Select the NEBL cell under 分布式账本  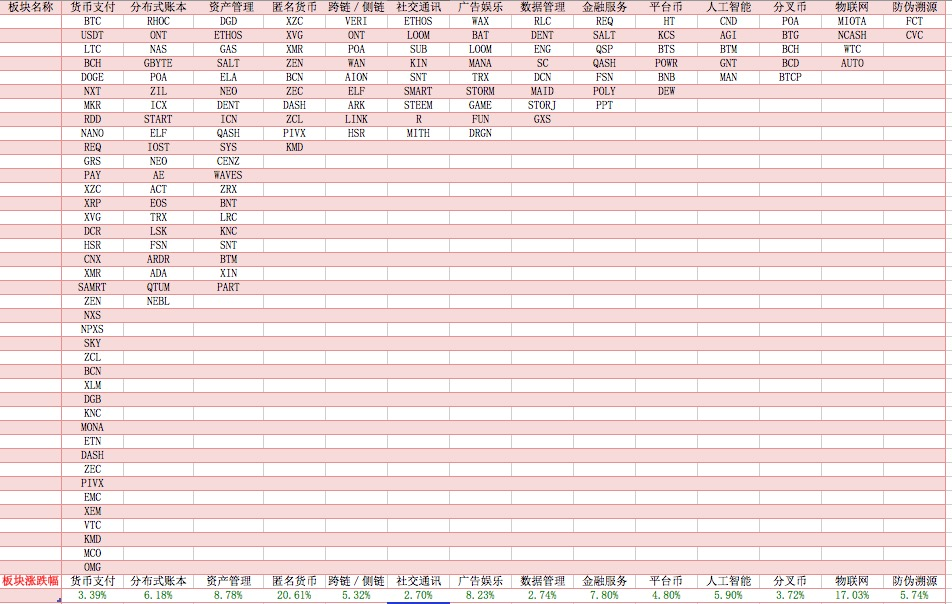pyautogui.click(x=158, y=301)
